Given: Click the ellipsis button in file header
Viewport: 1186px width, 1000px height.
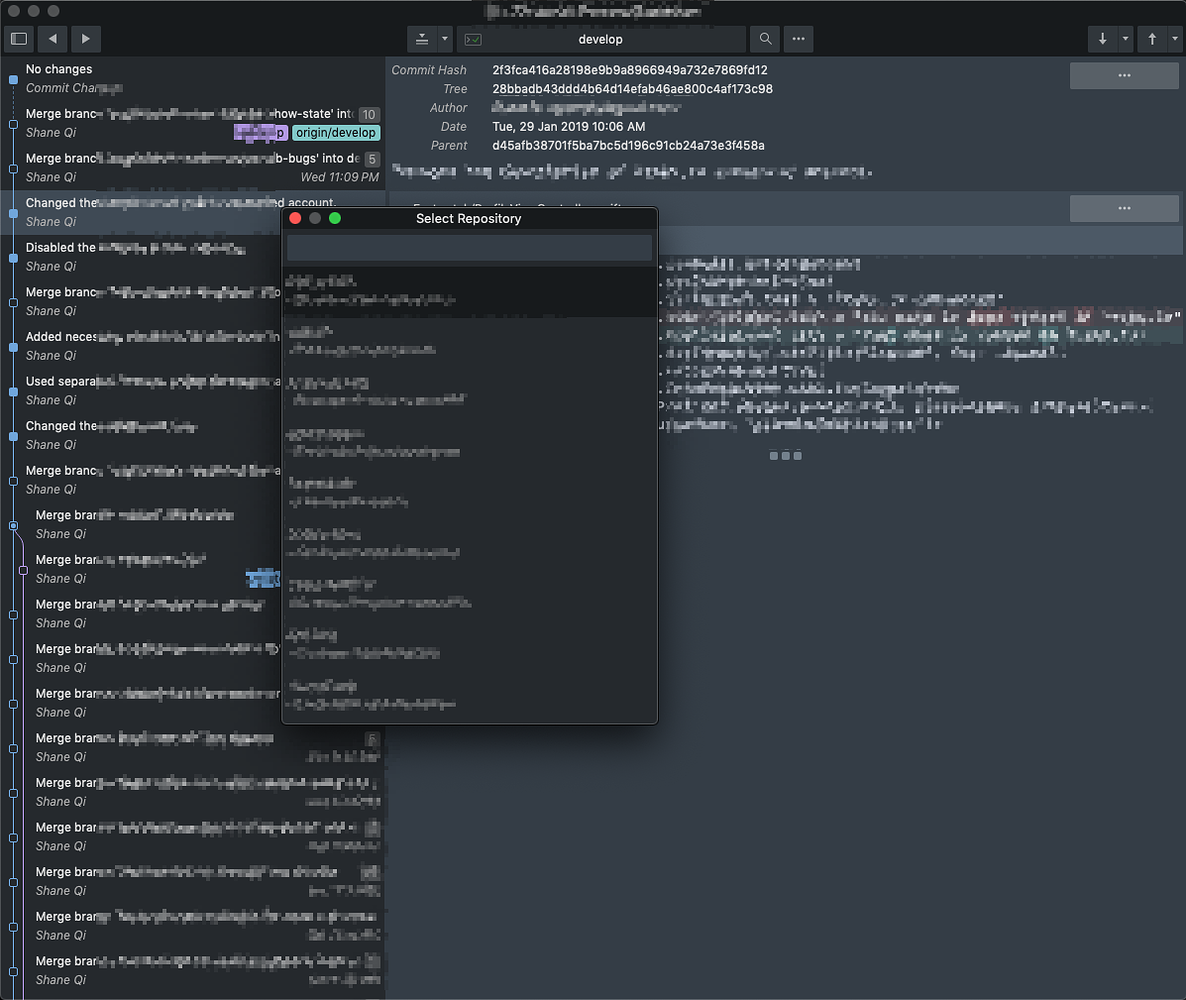Looking at the screenshot, I should 1124,208.
